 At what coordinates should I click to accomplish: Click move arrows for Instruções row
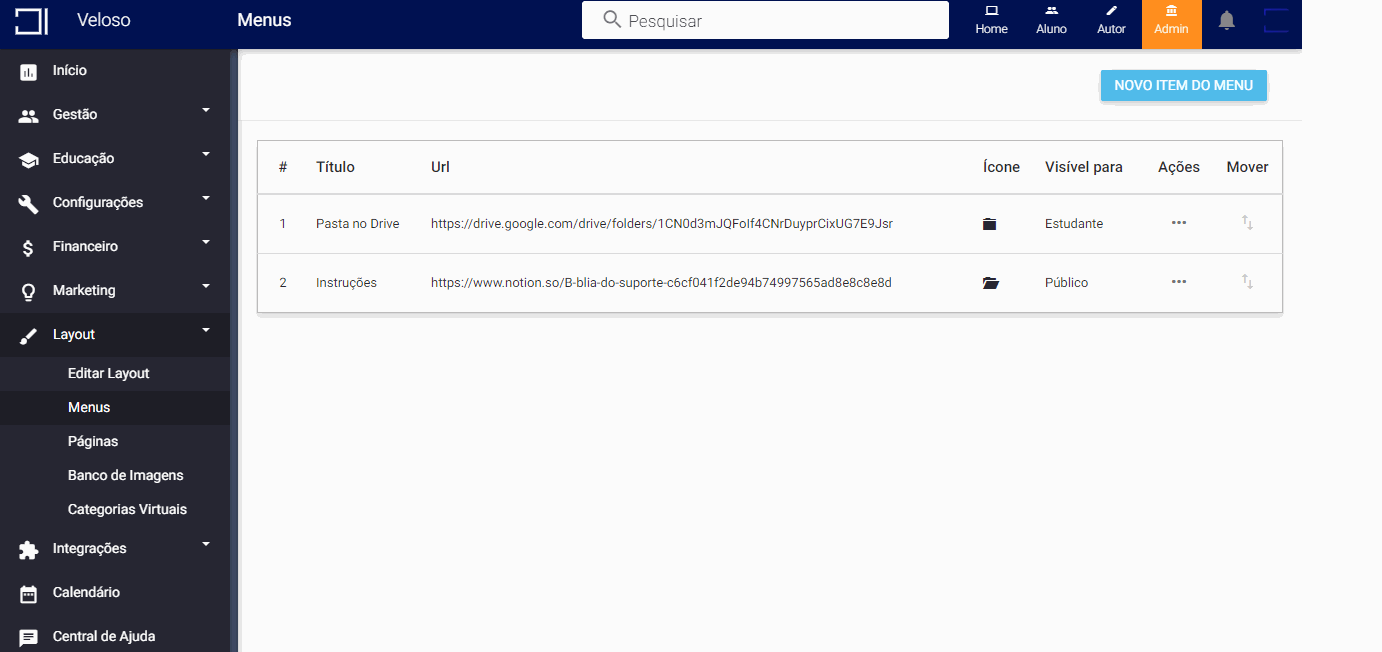coord(1247,282)
